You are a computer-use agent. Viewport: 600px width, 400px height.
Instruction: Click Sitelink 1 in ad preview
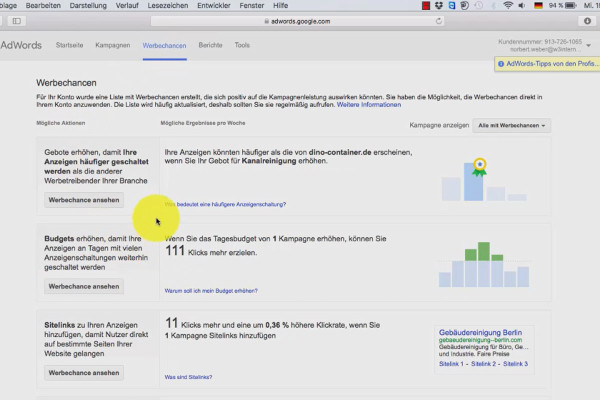(451, 364)
